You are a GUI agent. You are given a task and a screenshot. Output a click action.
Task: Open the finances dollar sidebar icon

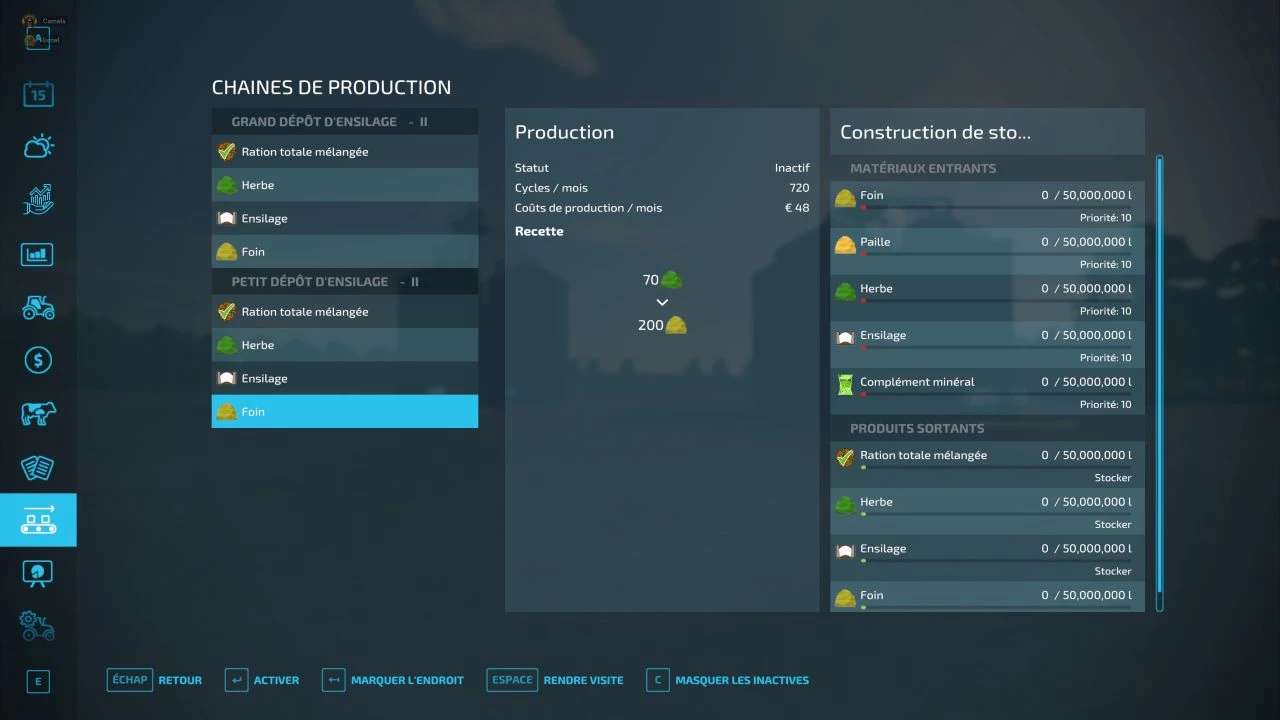pos(38,360)
